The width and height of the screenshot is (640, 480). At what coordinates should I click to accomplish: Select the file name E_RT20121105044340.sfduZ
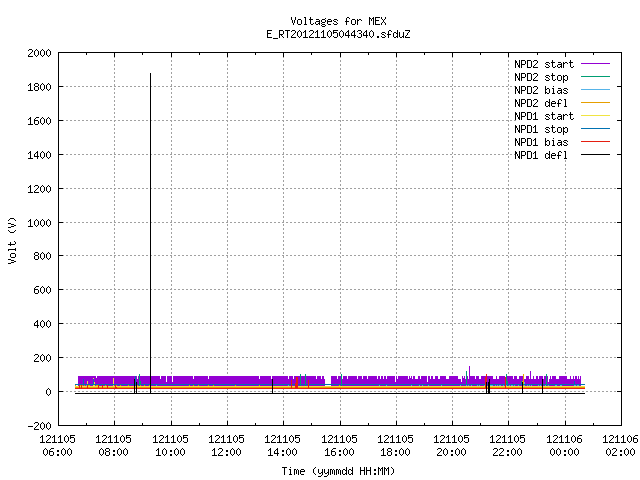point(338,34)
